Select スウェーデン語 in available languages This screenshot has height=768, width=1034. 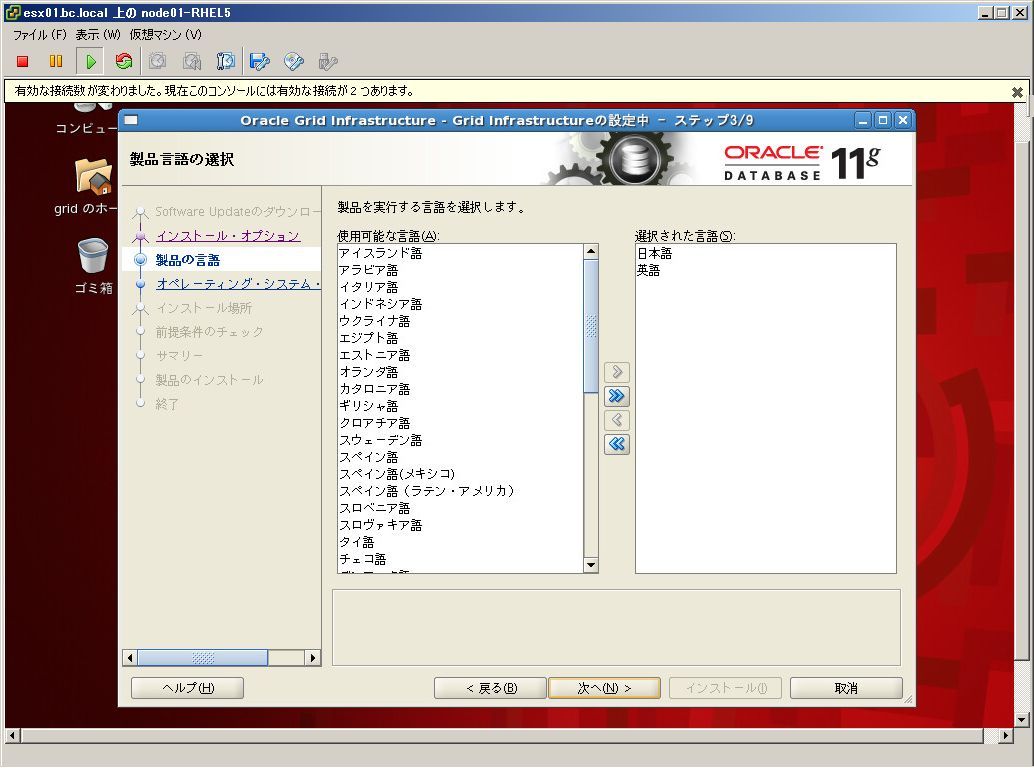460,440
